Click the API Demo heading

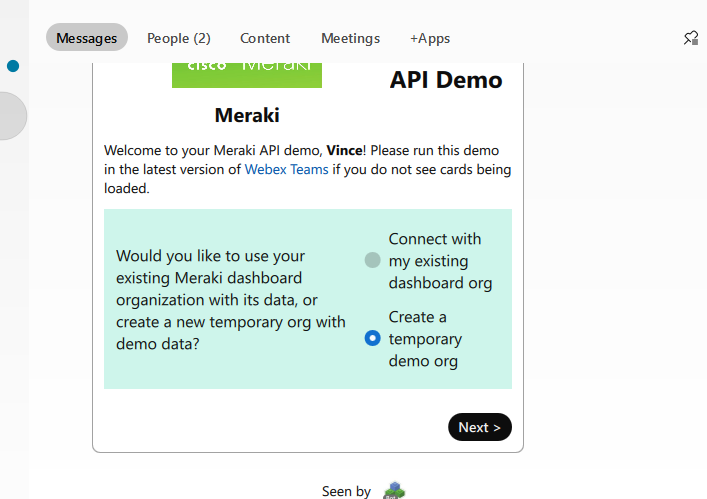tap(446, 80)
